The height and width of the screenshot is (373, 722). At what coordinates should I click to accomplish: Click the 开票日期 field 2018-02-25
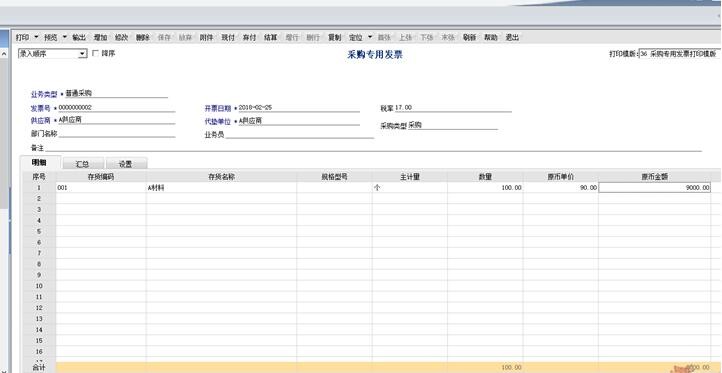point(298,107)
